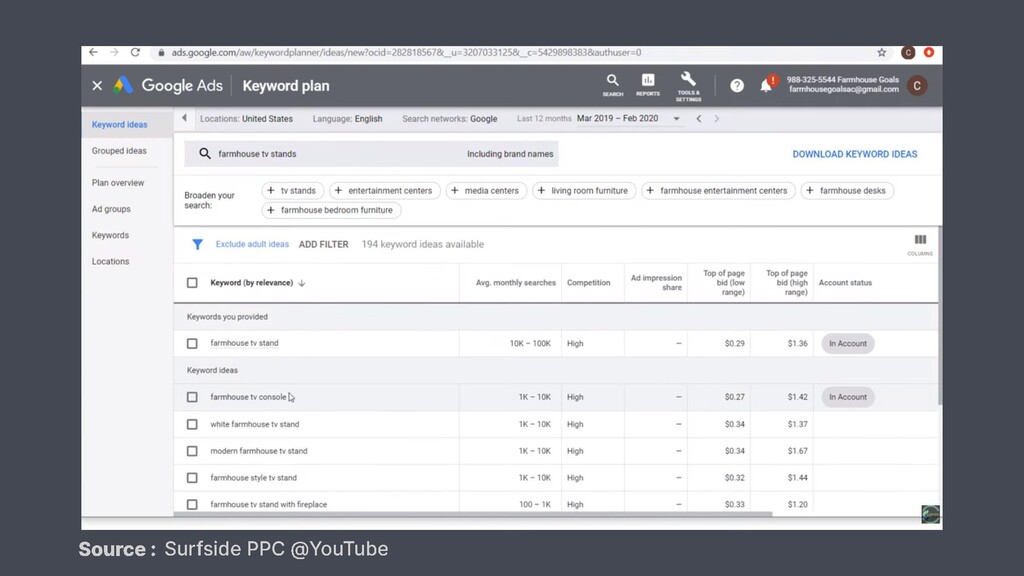Click In Account badge for farmhouse tv console
1024x576 pixels.
coord(848,397)
